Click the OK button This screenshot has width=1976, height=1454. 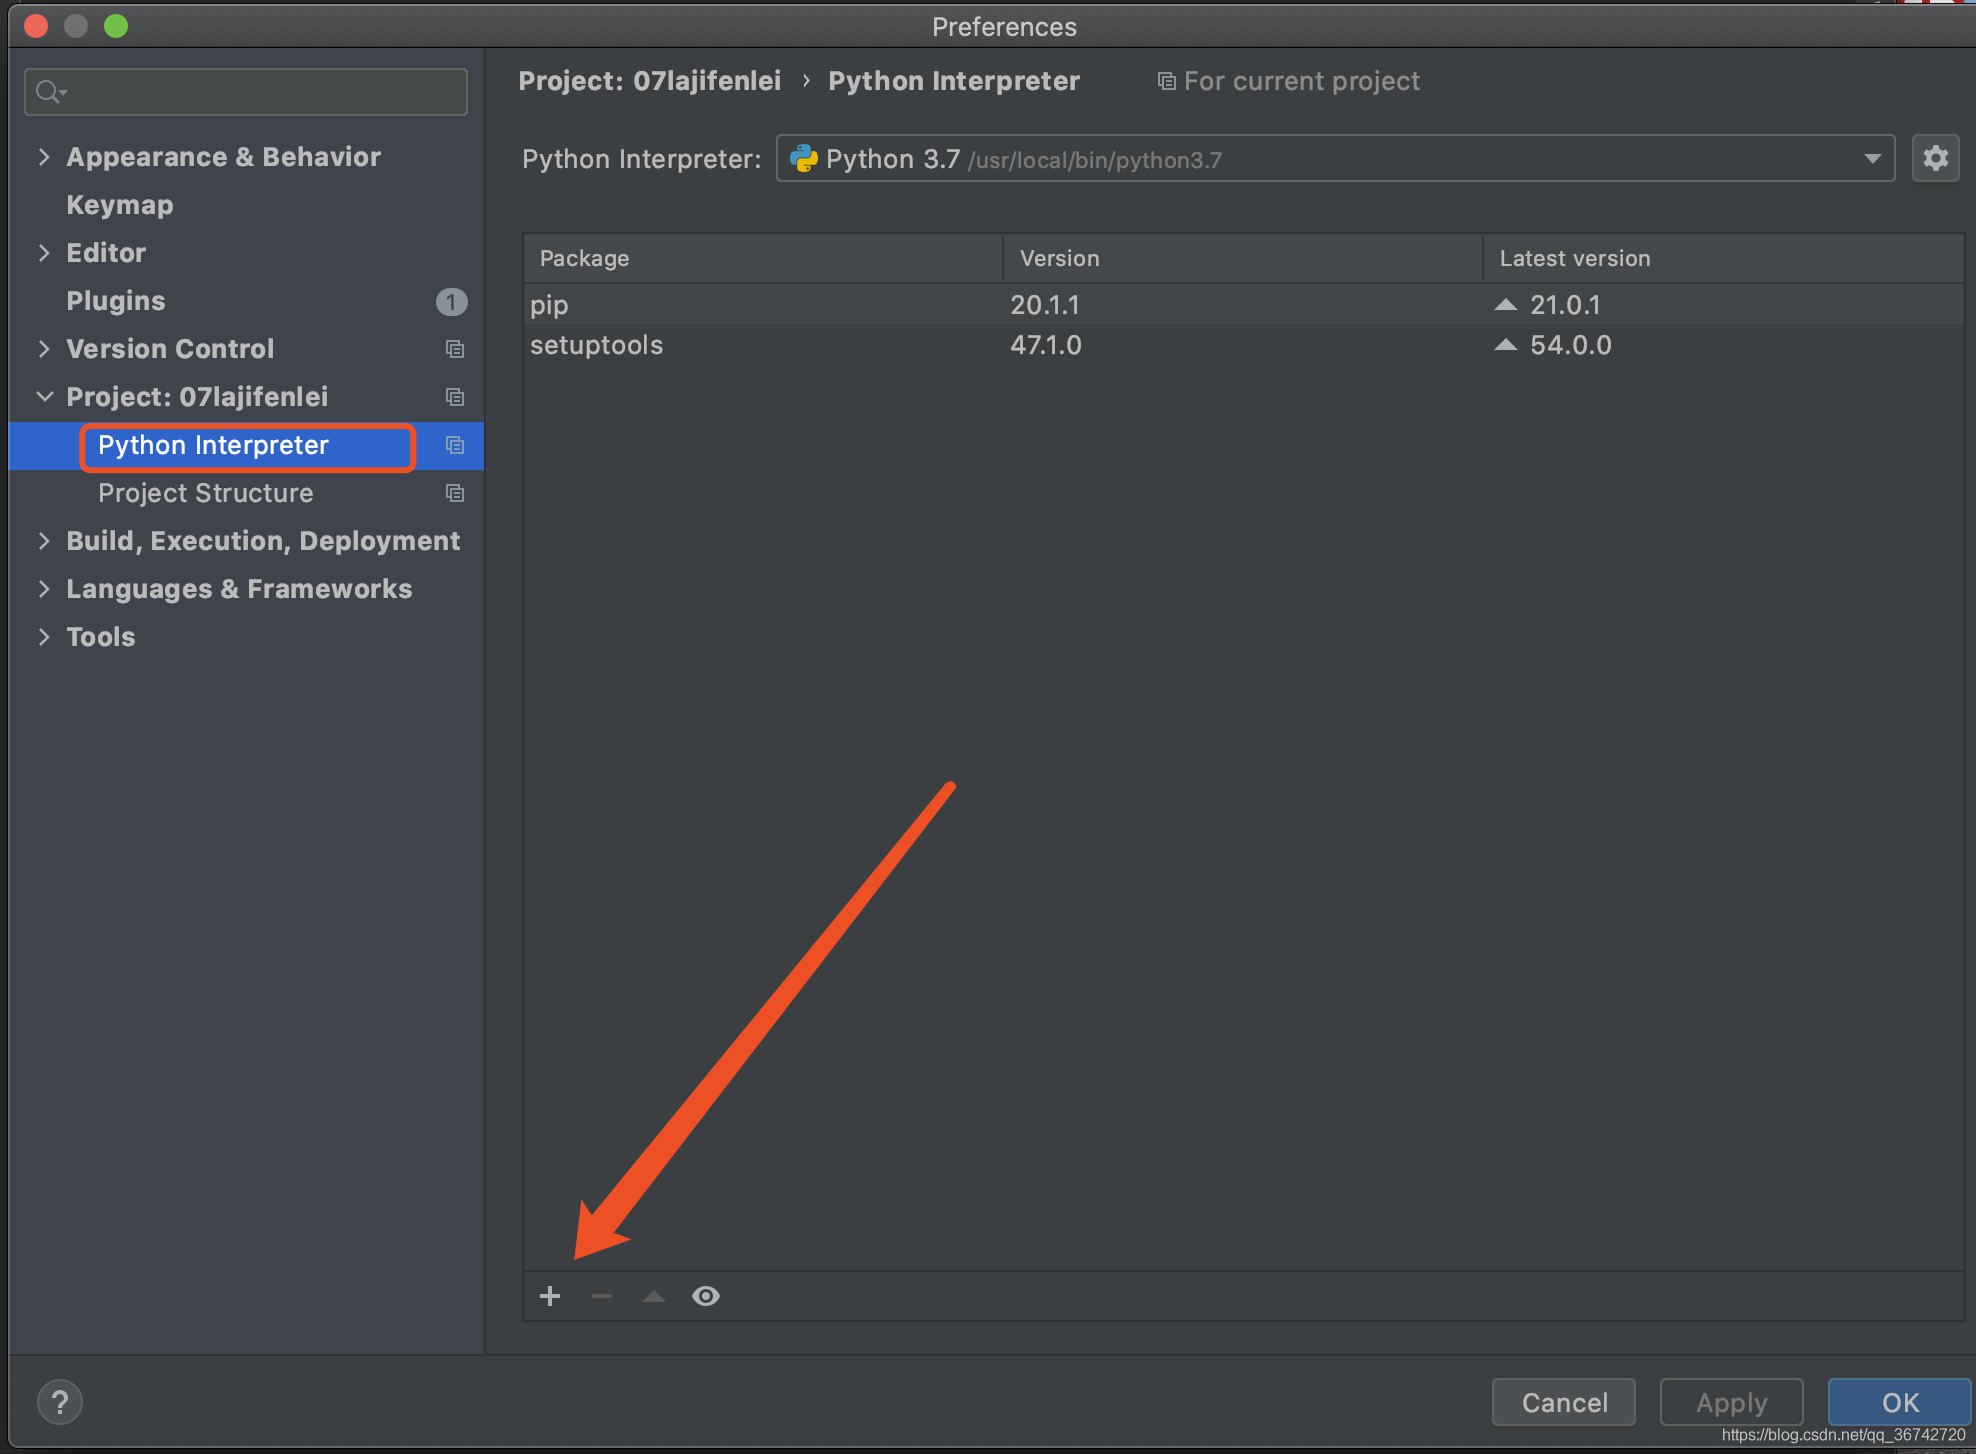(1900, 1402)
